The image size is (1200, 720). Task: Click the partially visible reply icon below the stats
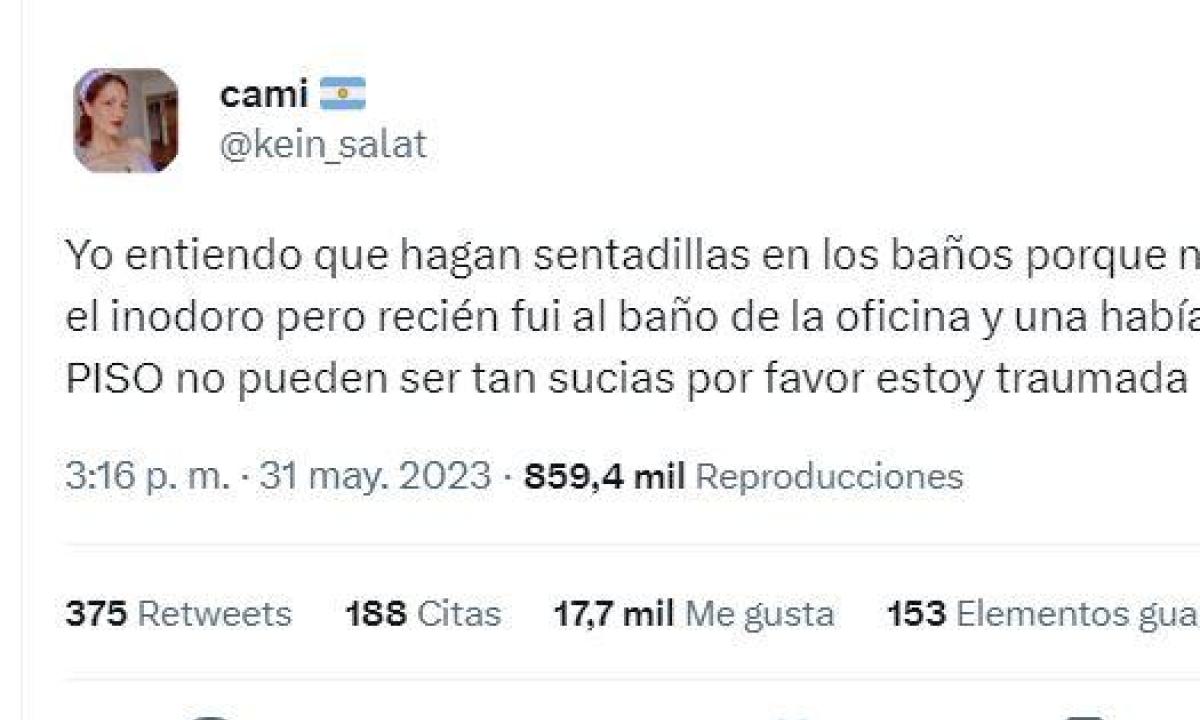210,715
